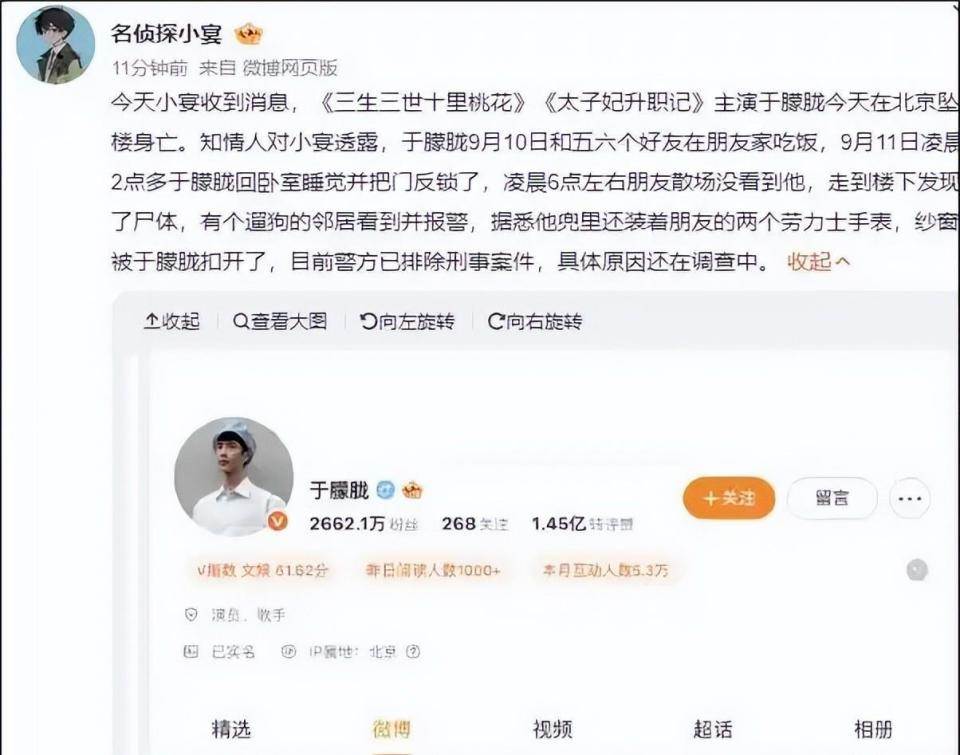The image size is (960, 755).
Task: Open 于朦胧 profile avatar picture
Action: click(x=234, y=477)
